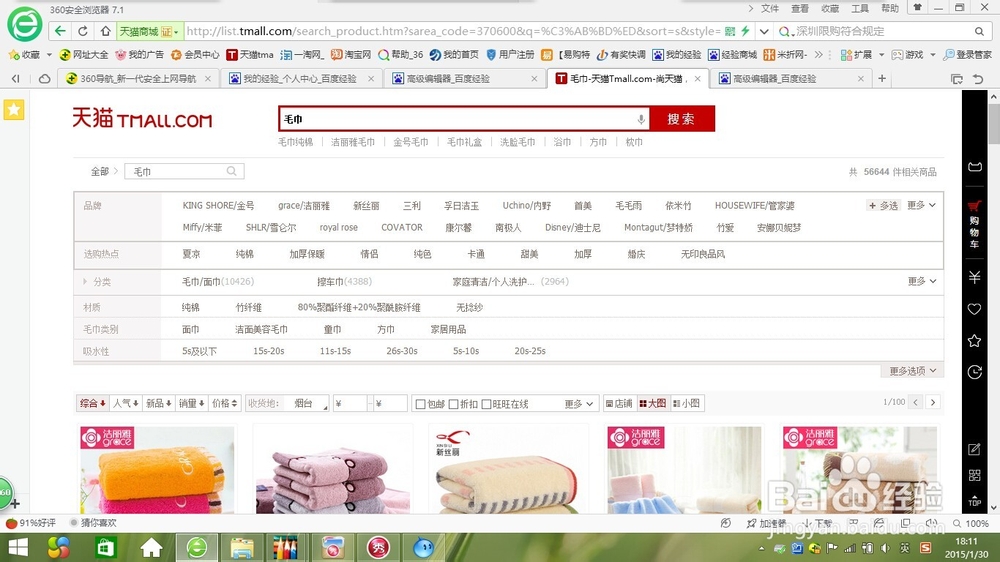Click the star icon in black sidebar
This screenshot has width=1000, height=562.
coord(974,341)
